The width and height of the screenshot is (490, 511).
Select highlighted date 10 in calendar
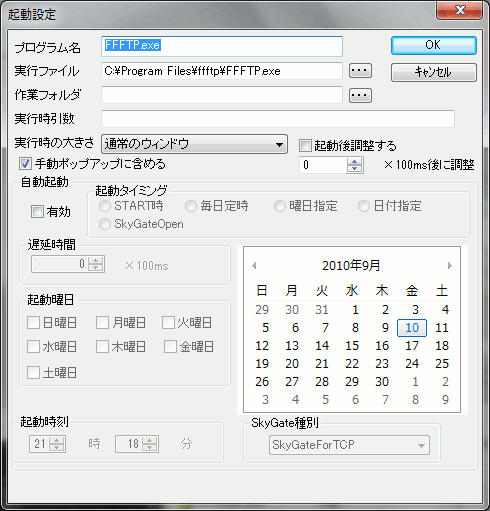pos(412,328)
